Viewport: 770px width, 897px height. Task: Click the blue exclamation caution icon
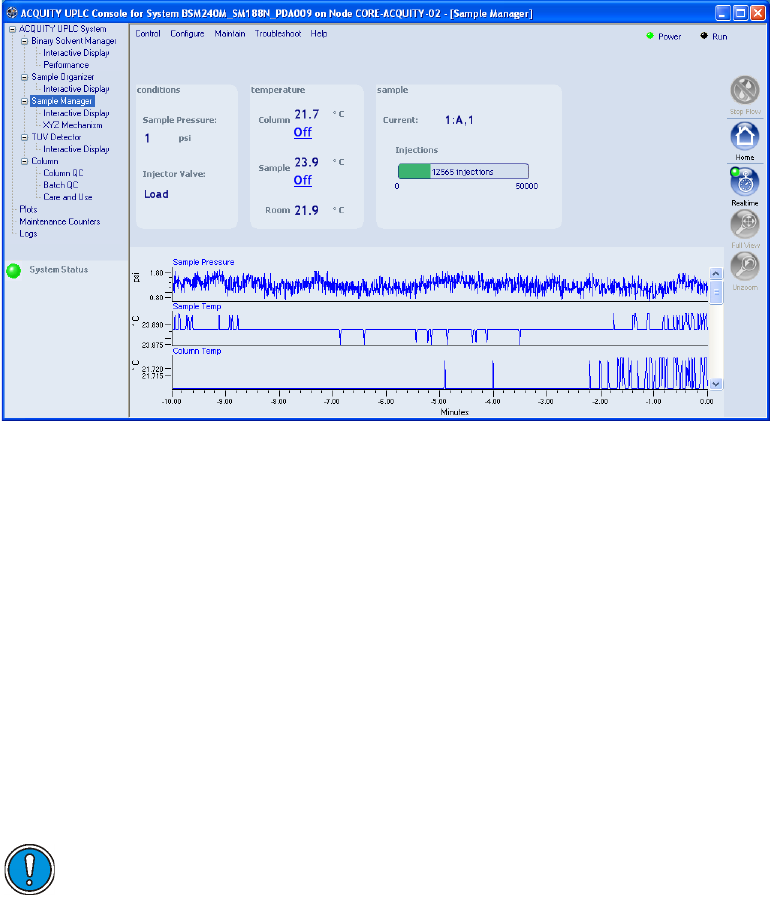30,869
